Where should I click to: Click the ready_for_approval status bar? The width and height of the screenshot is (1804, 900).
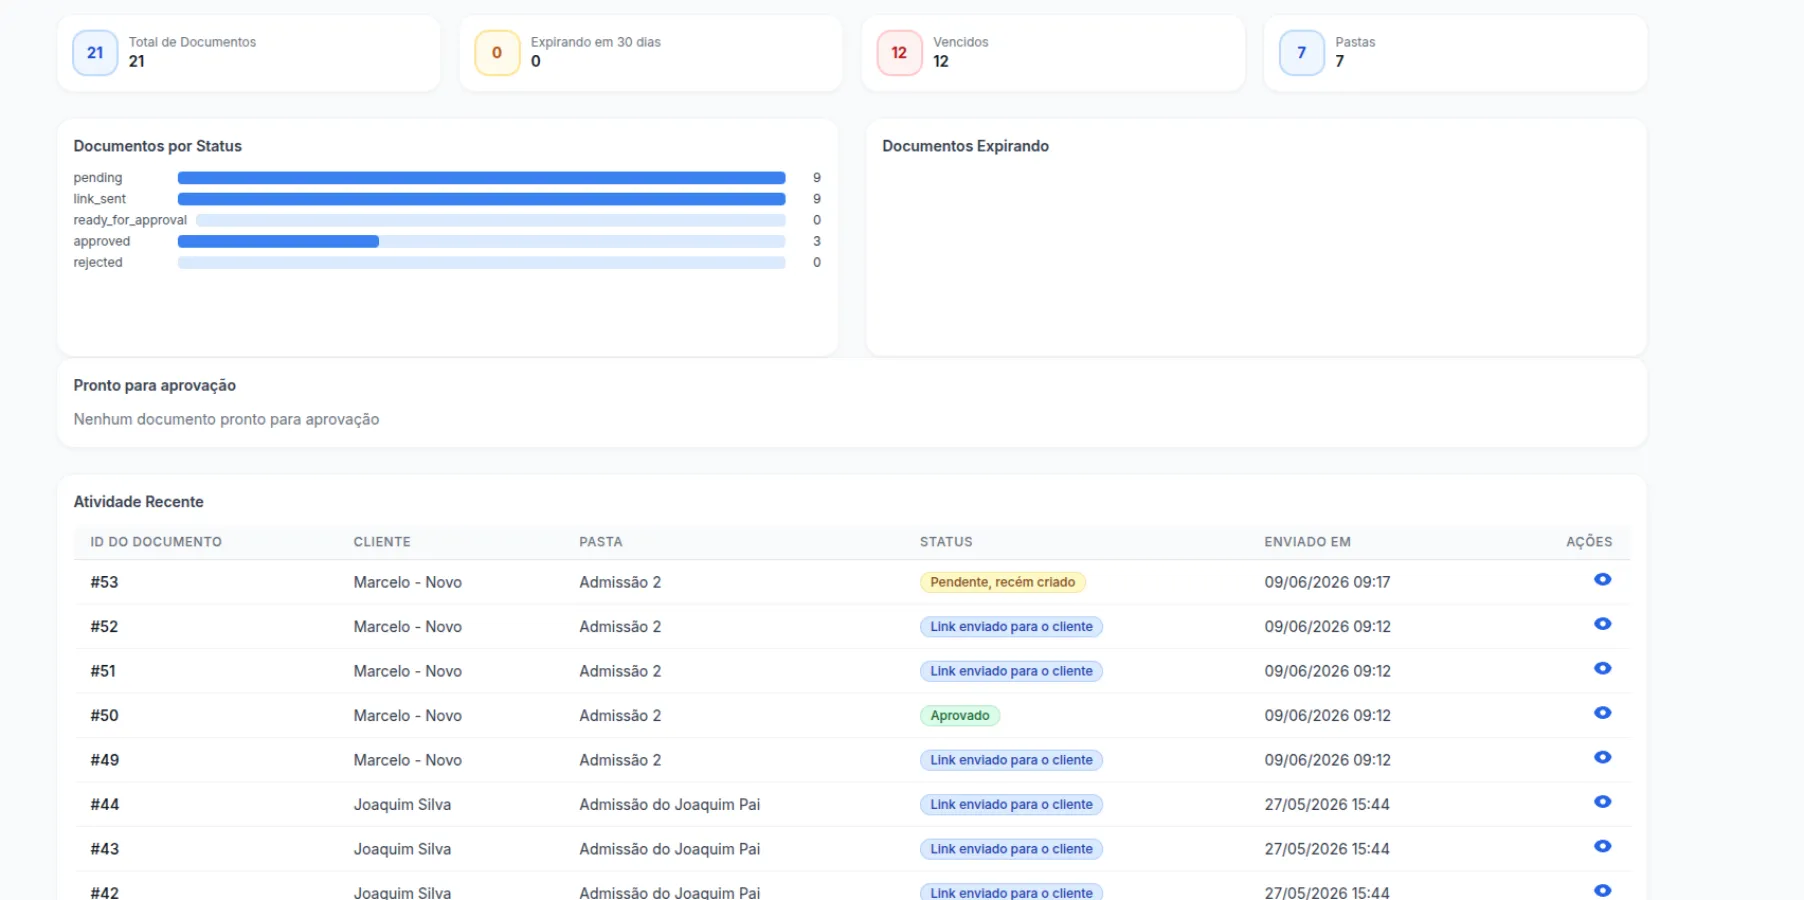(x=490, y=220)
